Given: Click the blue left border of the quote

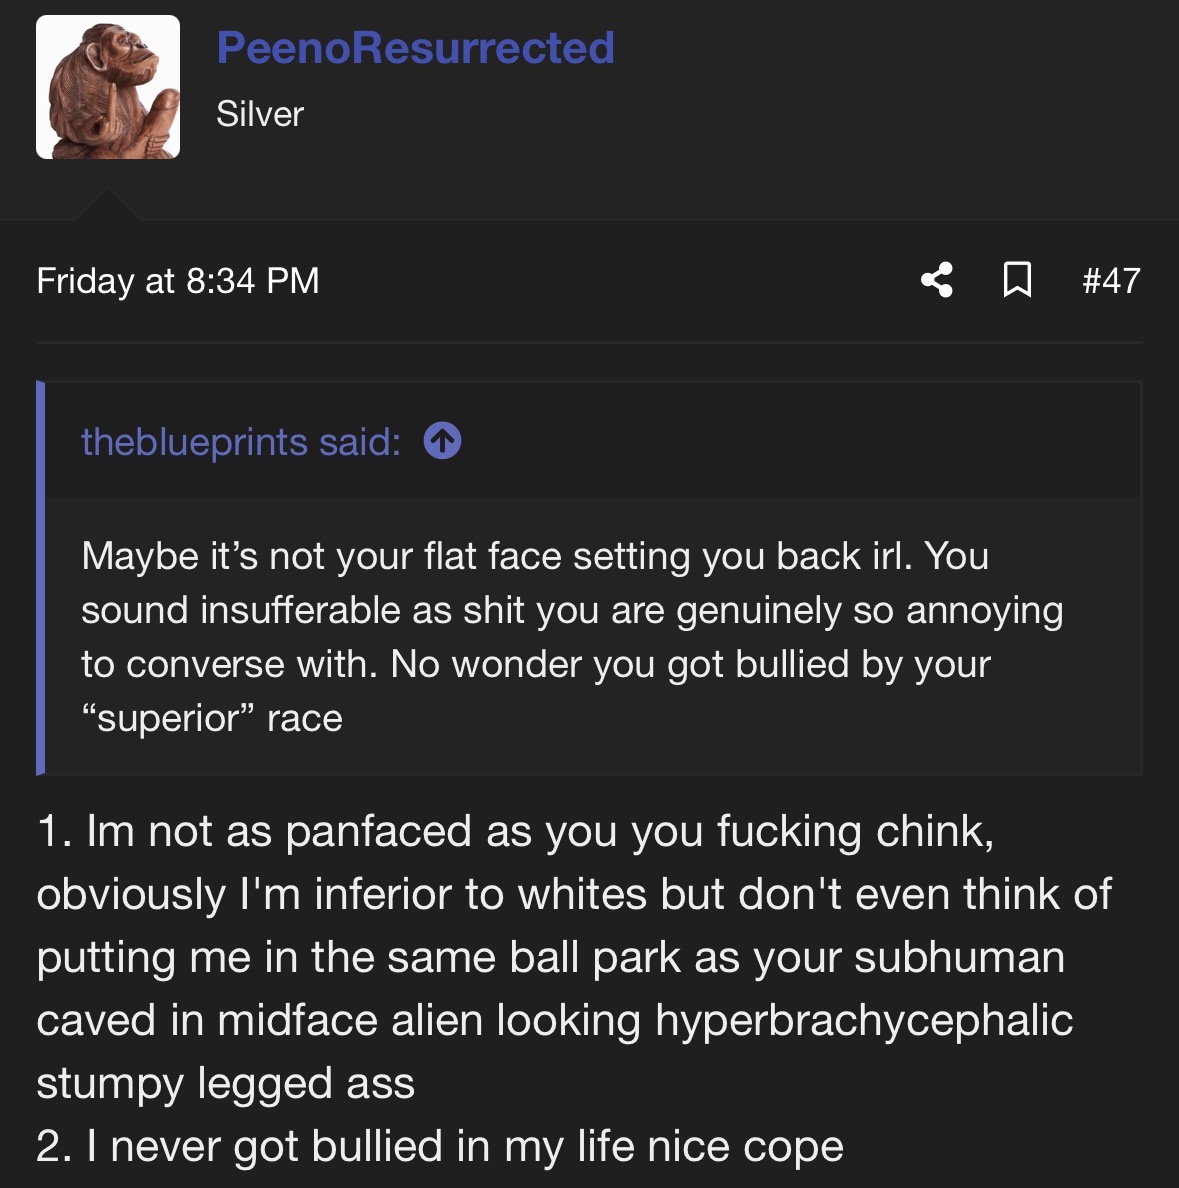Looking at the screenshot, I should (40, 578).
